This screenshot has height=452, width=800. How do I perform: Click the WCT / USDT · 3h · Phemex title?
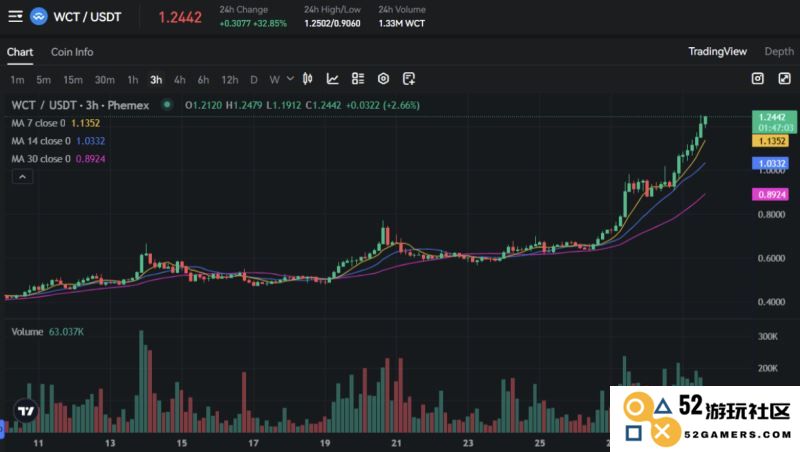80,105
